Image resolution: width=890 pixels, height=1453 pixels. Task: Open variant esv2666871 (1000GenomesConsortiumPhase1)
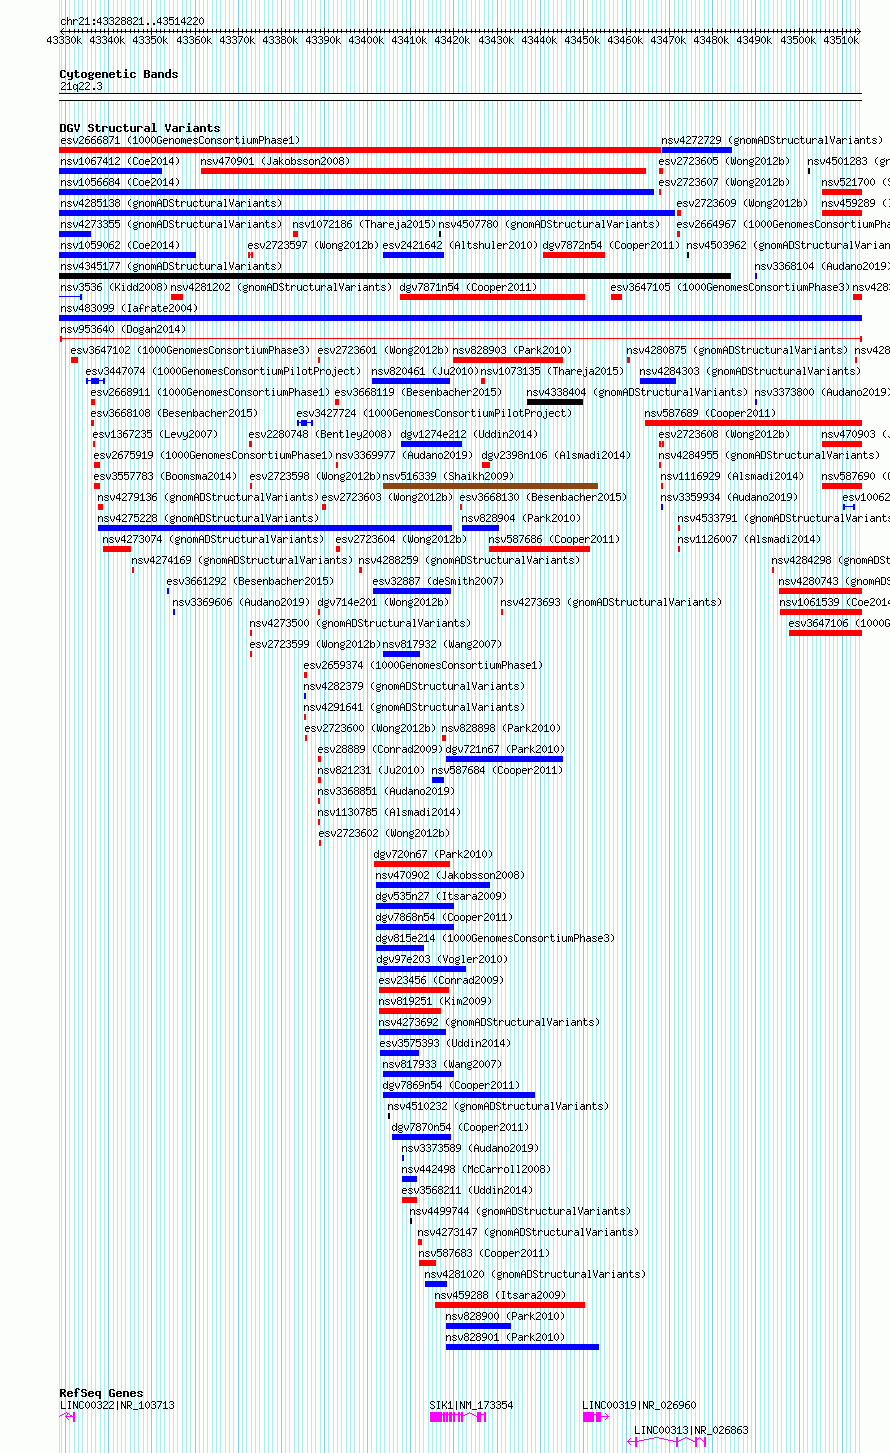point(180,140)
